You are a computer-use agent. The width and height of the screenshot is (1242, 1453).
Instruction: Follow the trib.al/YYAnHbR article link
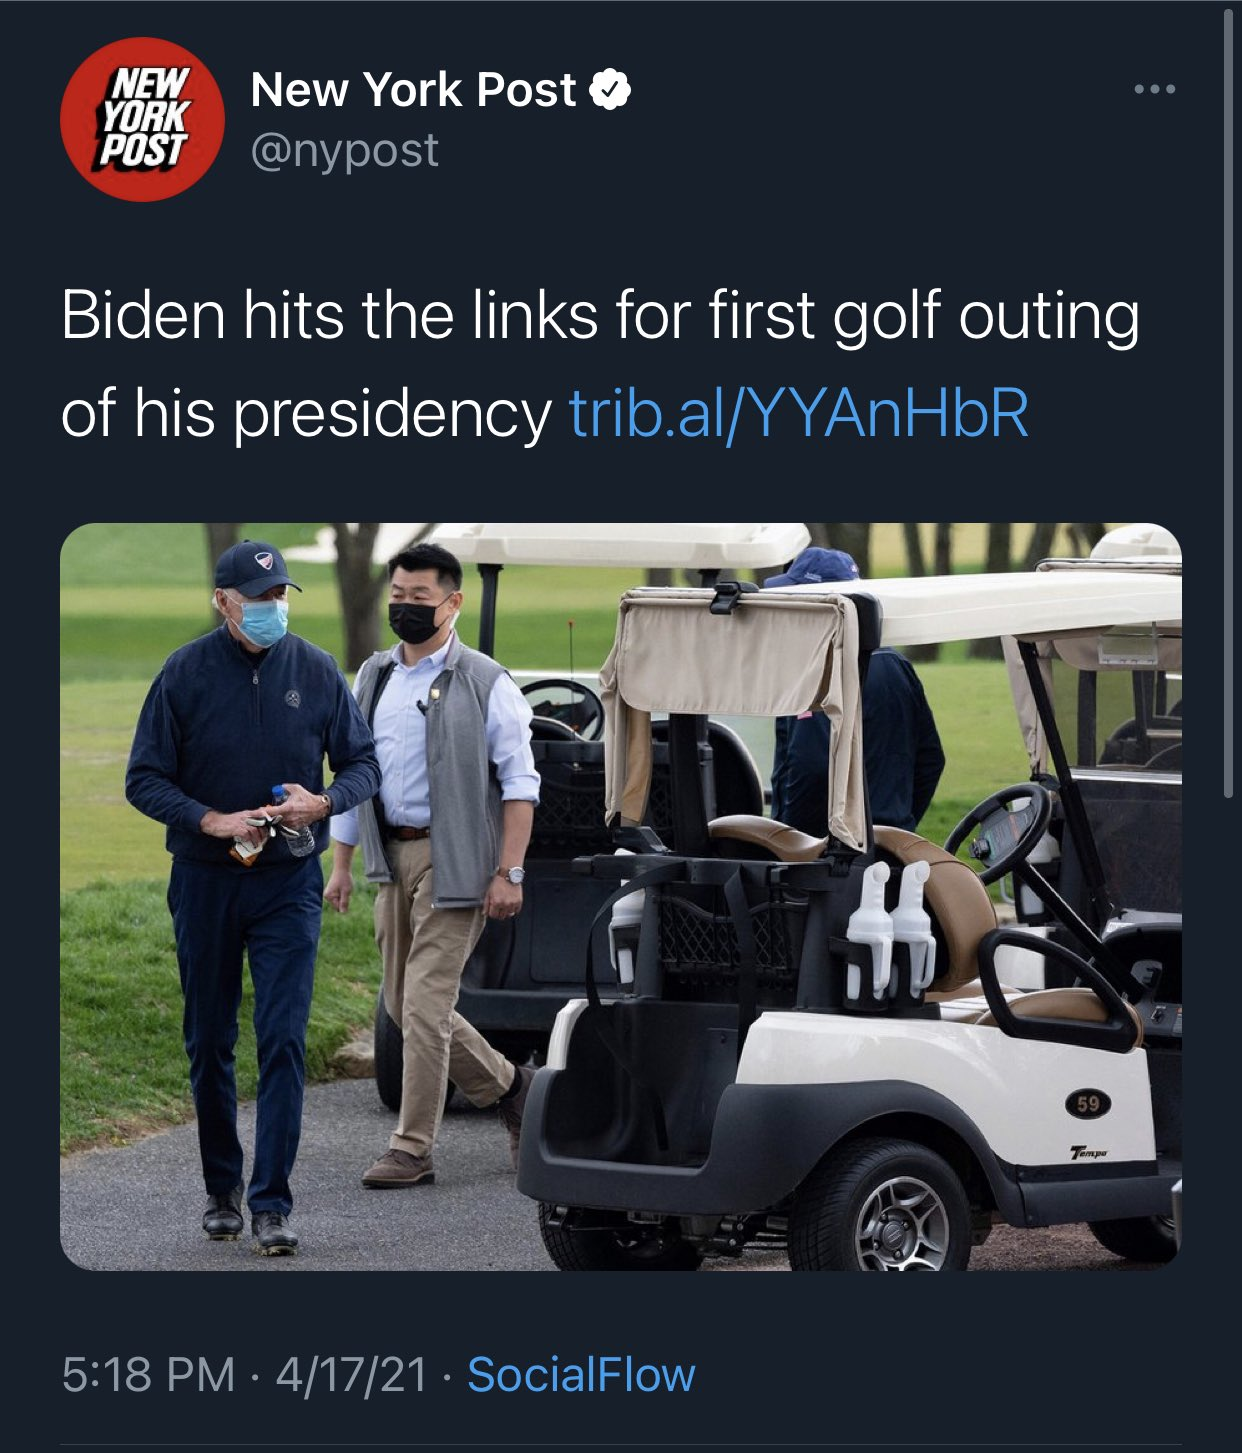click(x=798, y=413)
